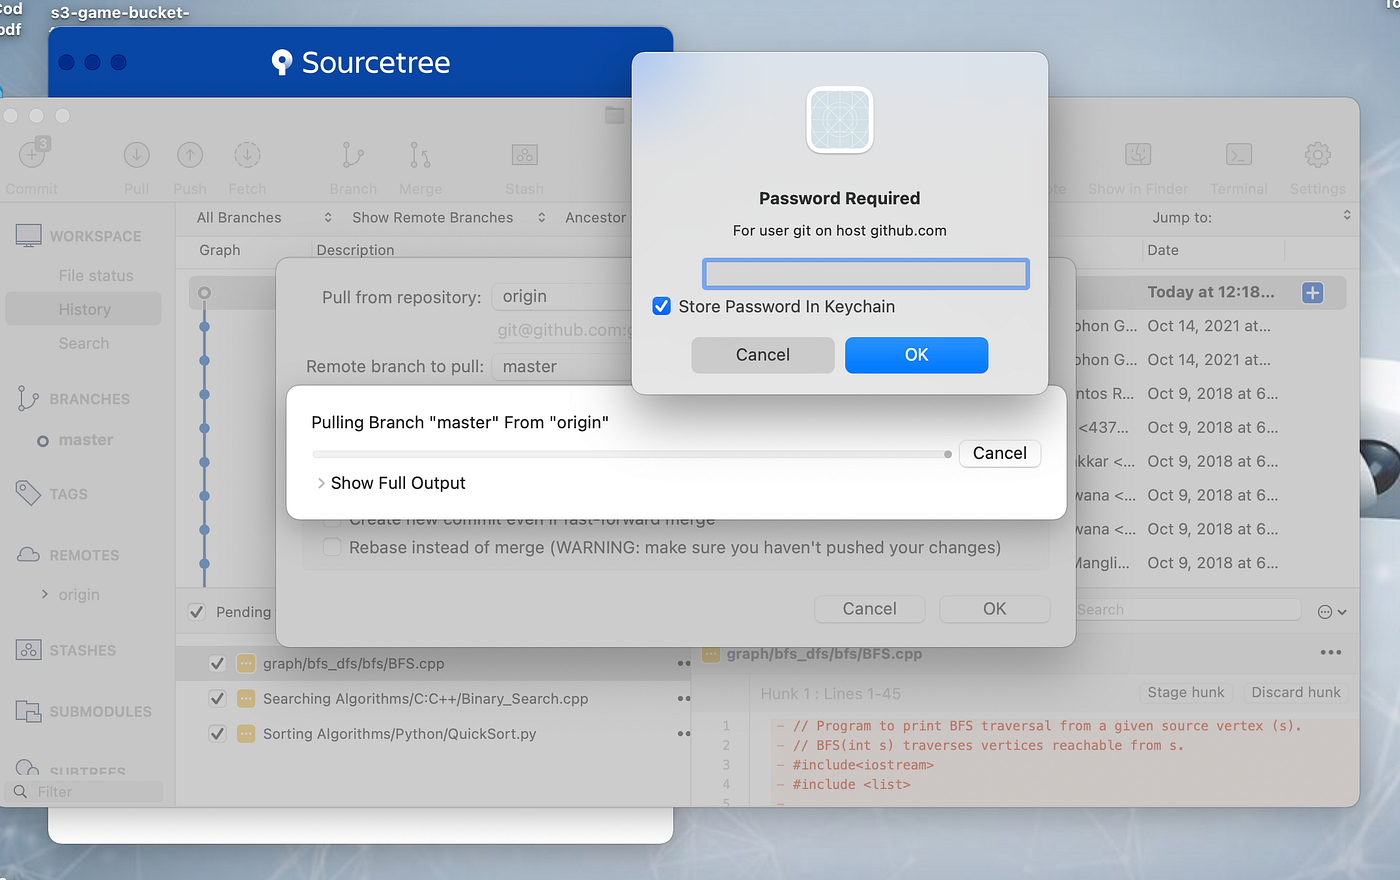Select the Commit icon in the toolbar
This screenshot has height=880, width=1400.
[x=32, y=155]
